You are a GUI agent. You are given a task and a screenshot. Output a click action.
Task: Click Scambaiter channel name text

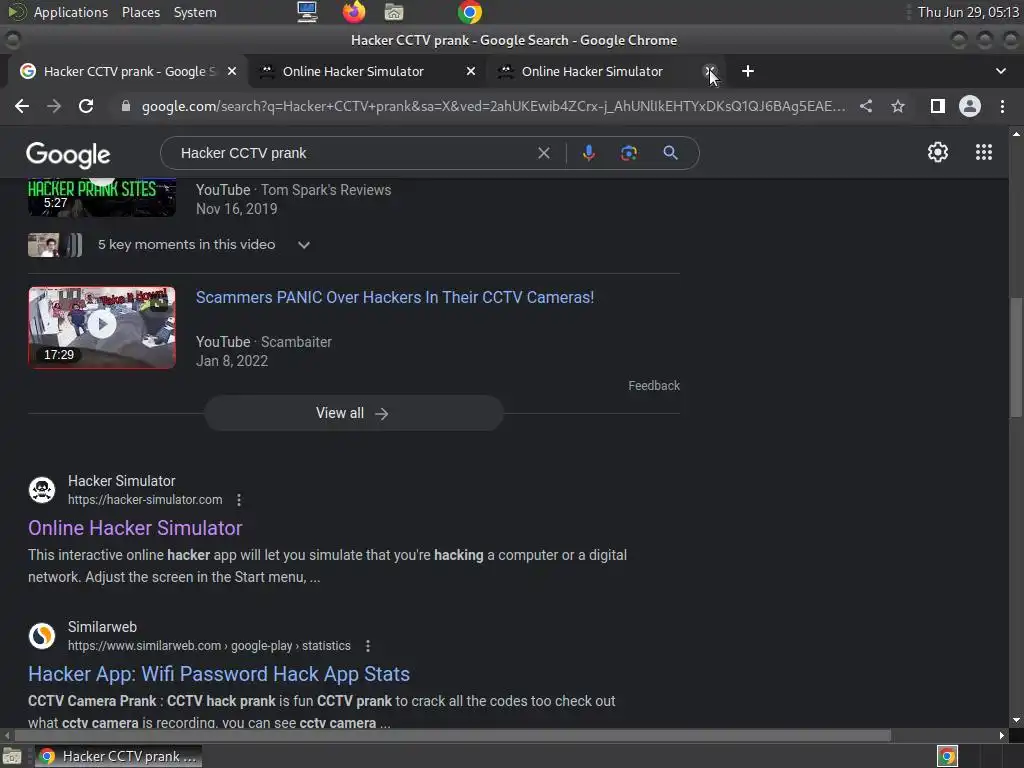[x=296, y=342]
